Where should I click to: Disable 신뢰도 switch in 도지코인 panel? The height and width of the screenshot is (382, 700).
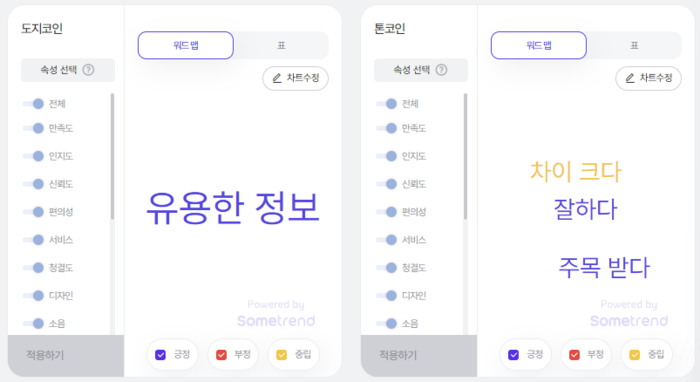click(x=33, y=184)
